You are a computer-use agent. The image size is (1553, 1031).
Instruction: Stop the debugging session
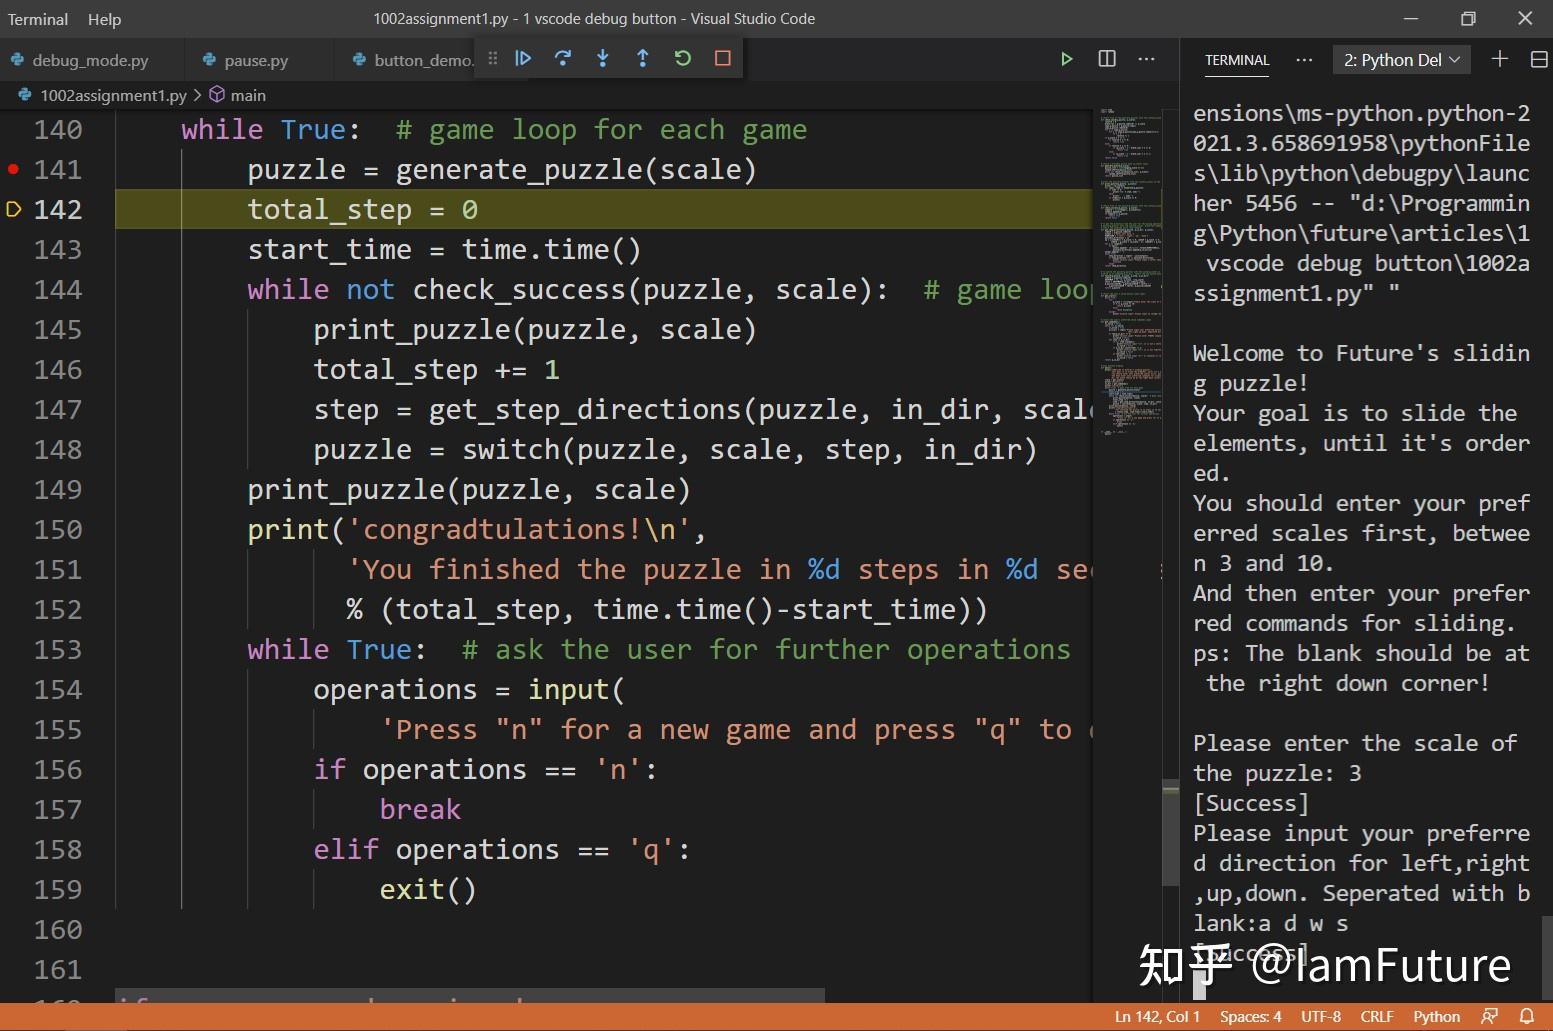click(723, 58)
